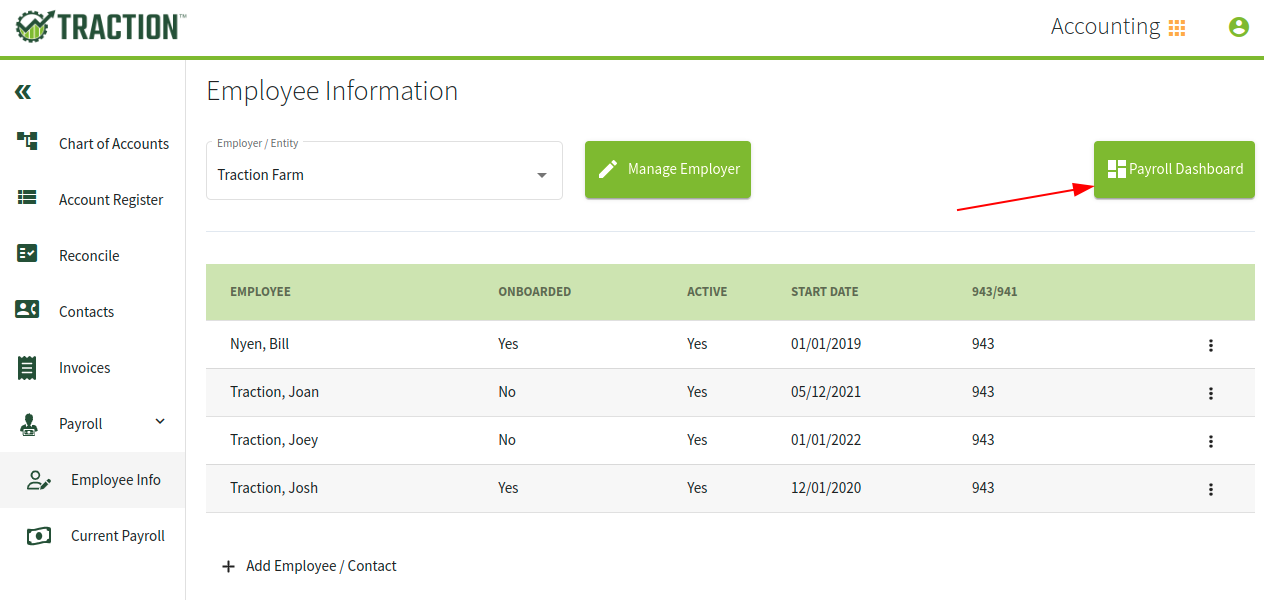The image size is (1264, 600).
Task: Open the options menu for Traction, Josh
Action: coord(1211,489)
